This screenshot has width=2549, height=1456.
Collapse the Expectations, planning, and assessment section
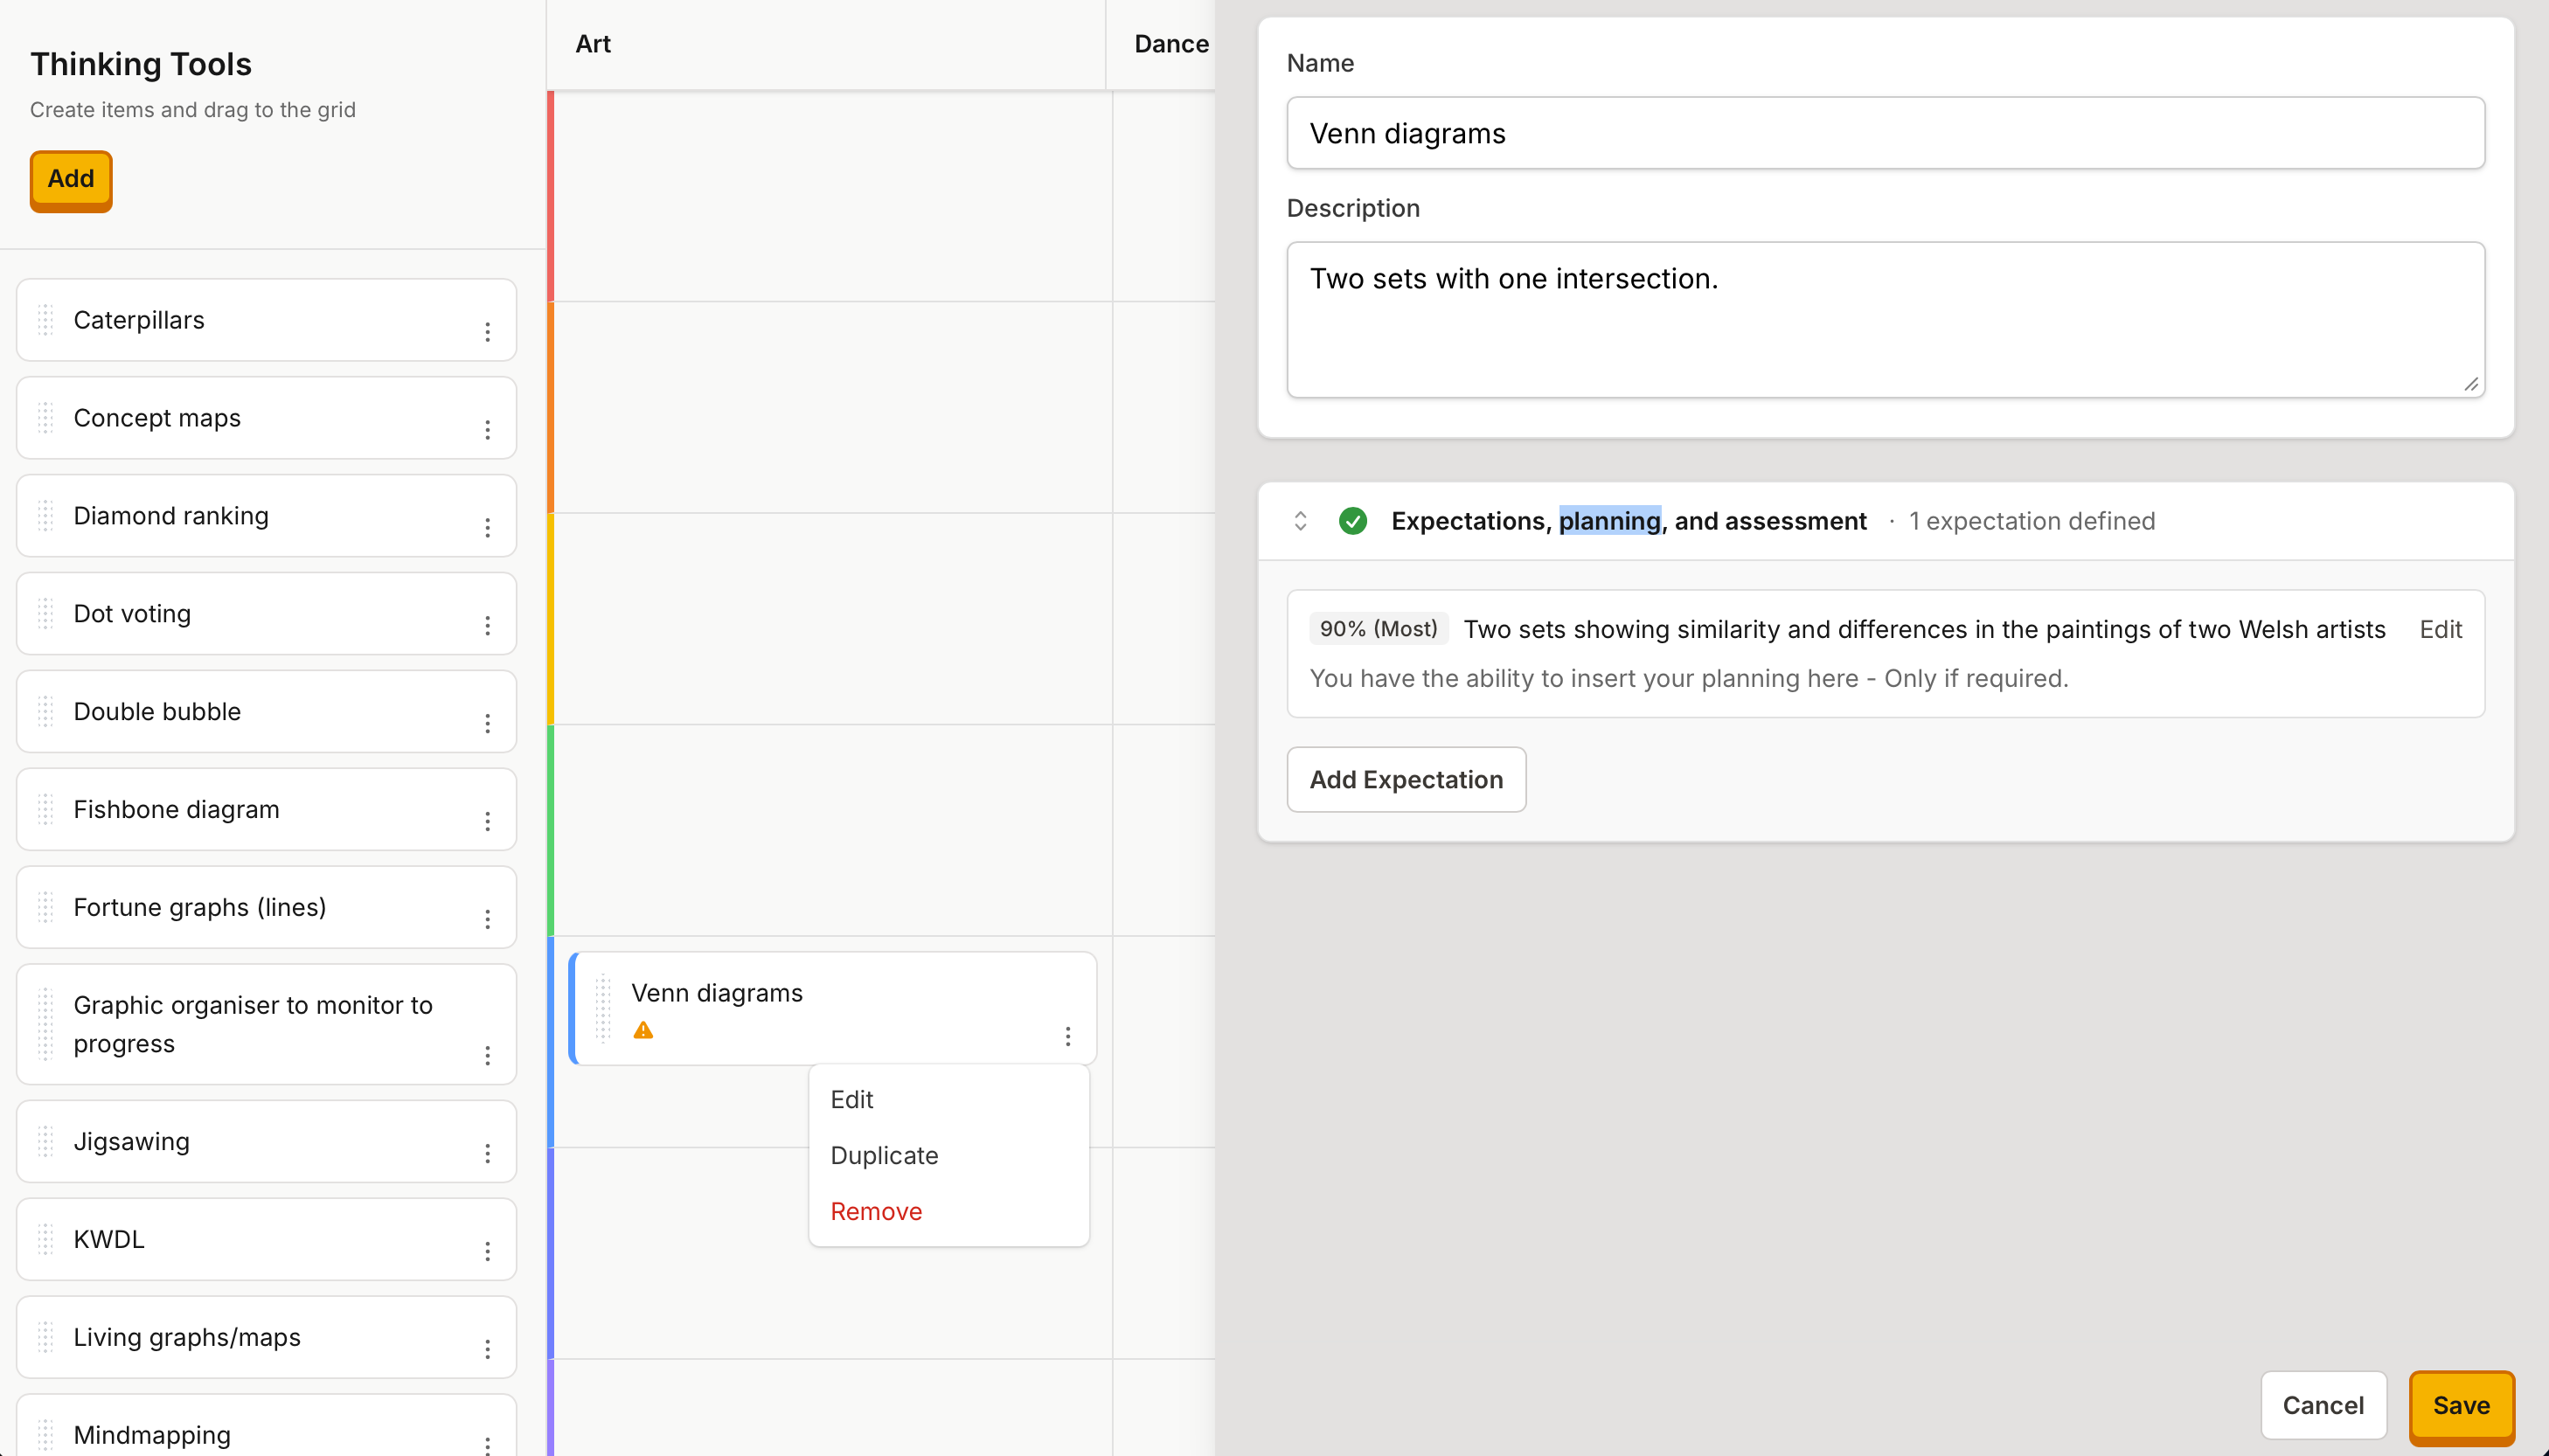pyautogui.click(x=1300, y=521)
